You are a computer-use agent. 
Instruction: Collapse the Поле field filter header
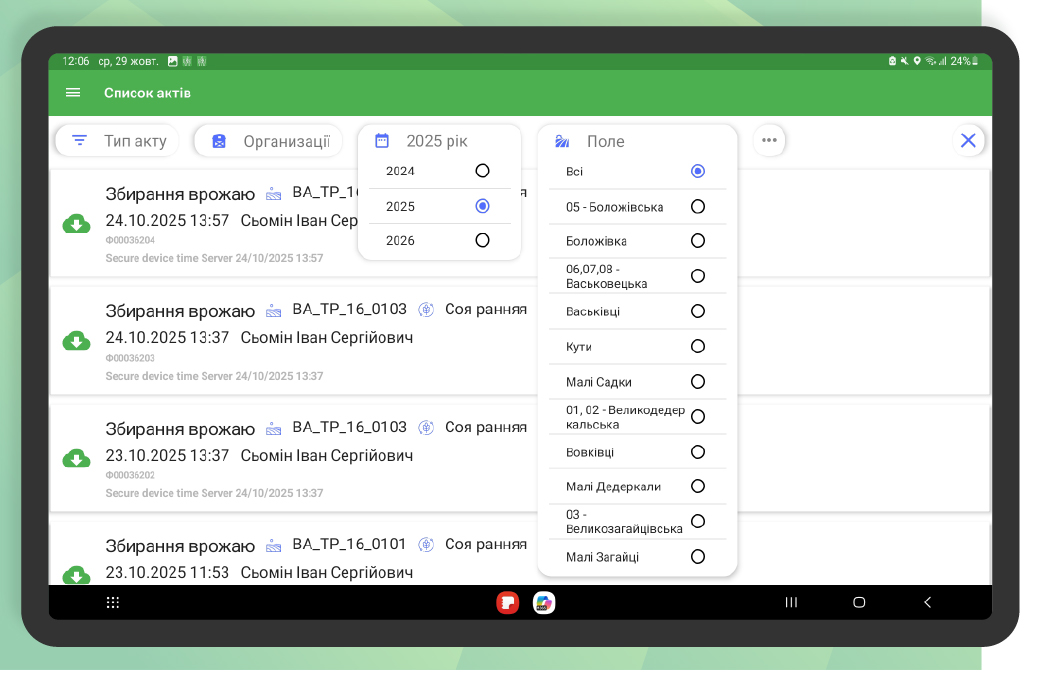coord(636,141)
